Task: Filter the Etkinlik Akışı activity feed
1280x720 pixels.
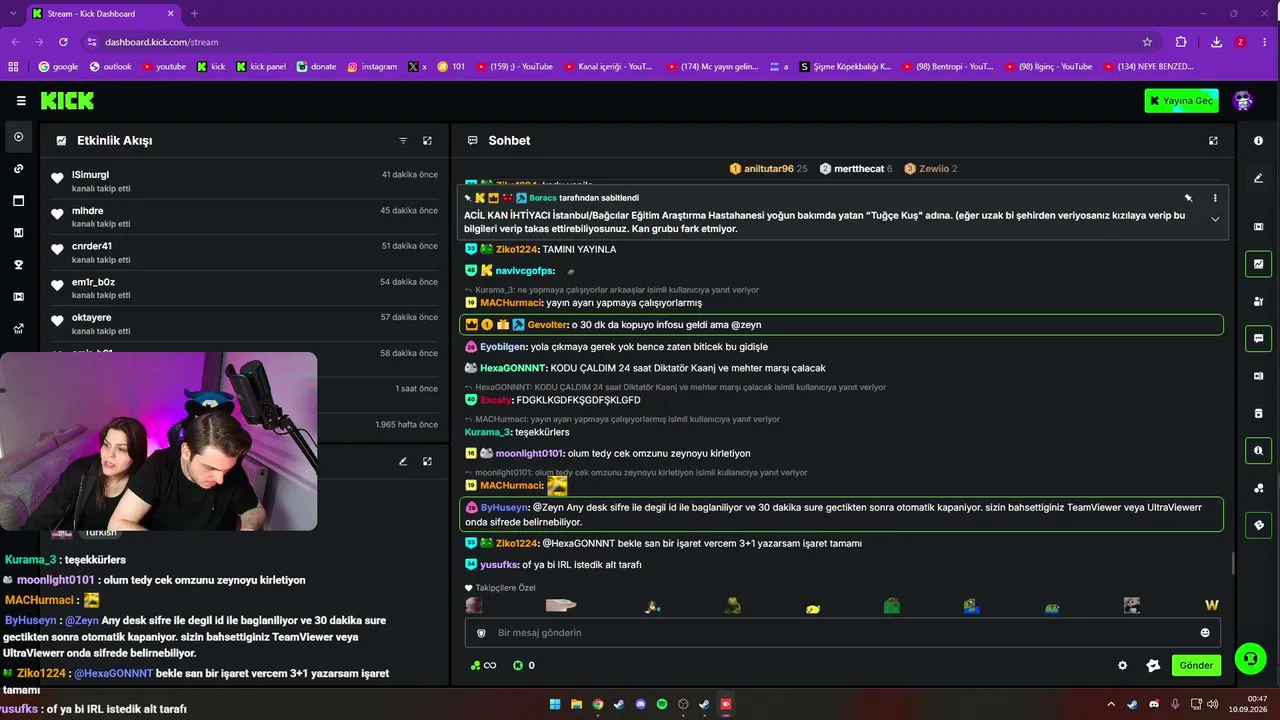Action: 403,141
